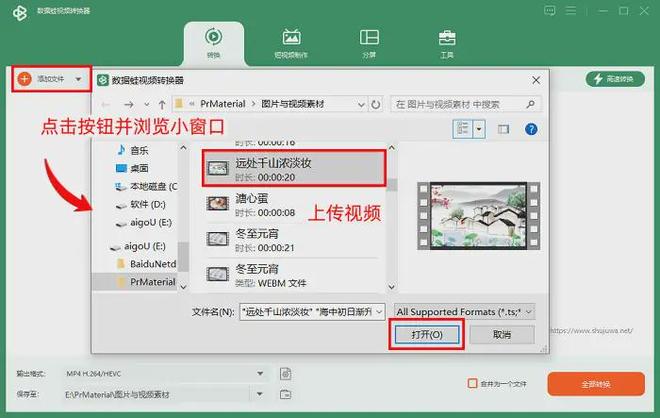Select the outdented aigoU (E:) root drive
660x418 pixels.
138,246
